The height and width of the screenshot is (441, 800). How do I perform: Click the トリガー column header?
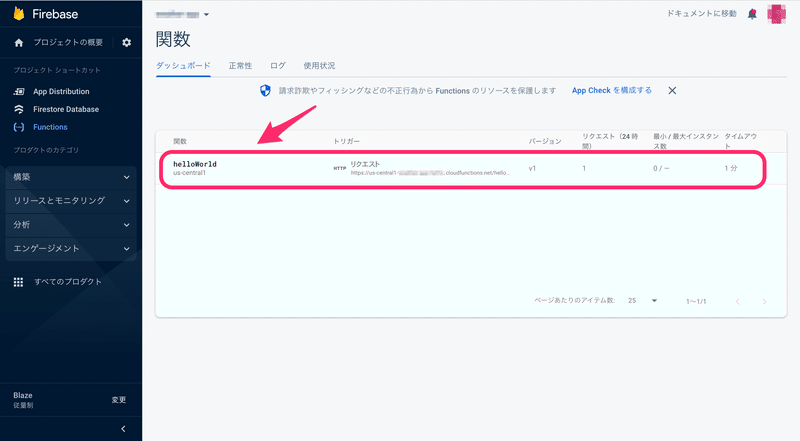pyautogui.click(x=346, y=141)
